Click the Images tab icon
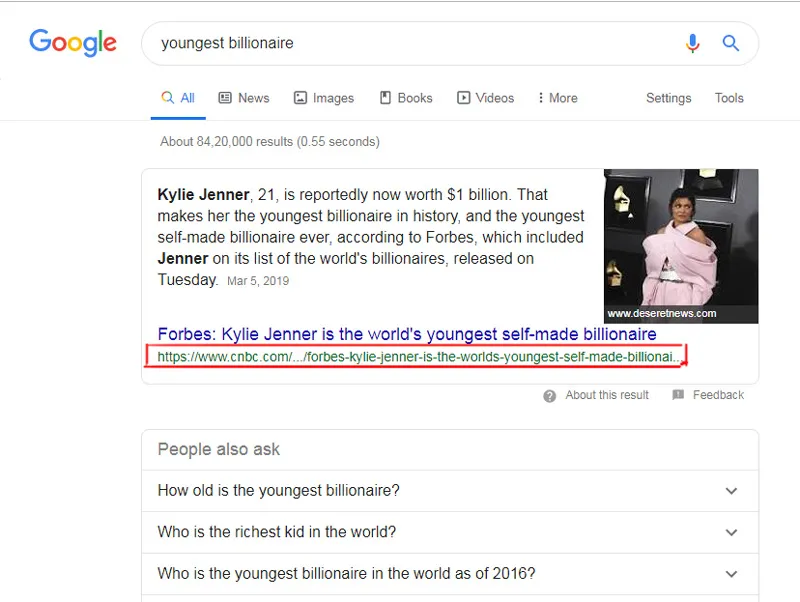 300,97
